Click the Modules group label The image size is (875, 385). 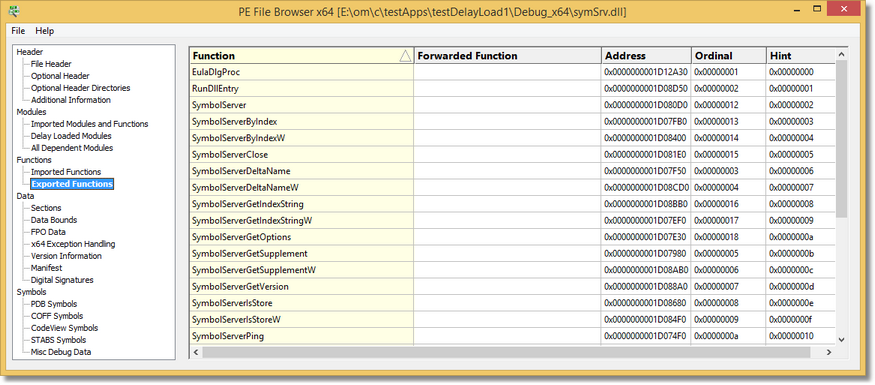coord(31,112)
